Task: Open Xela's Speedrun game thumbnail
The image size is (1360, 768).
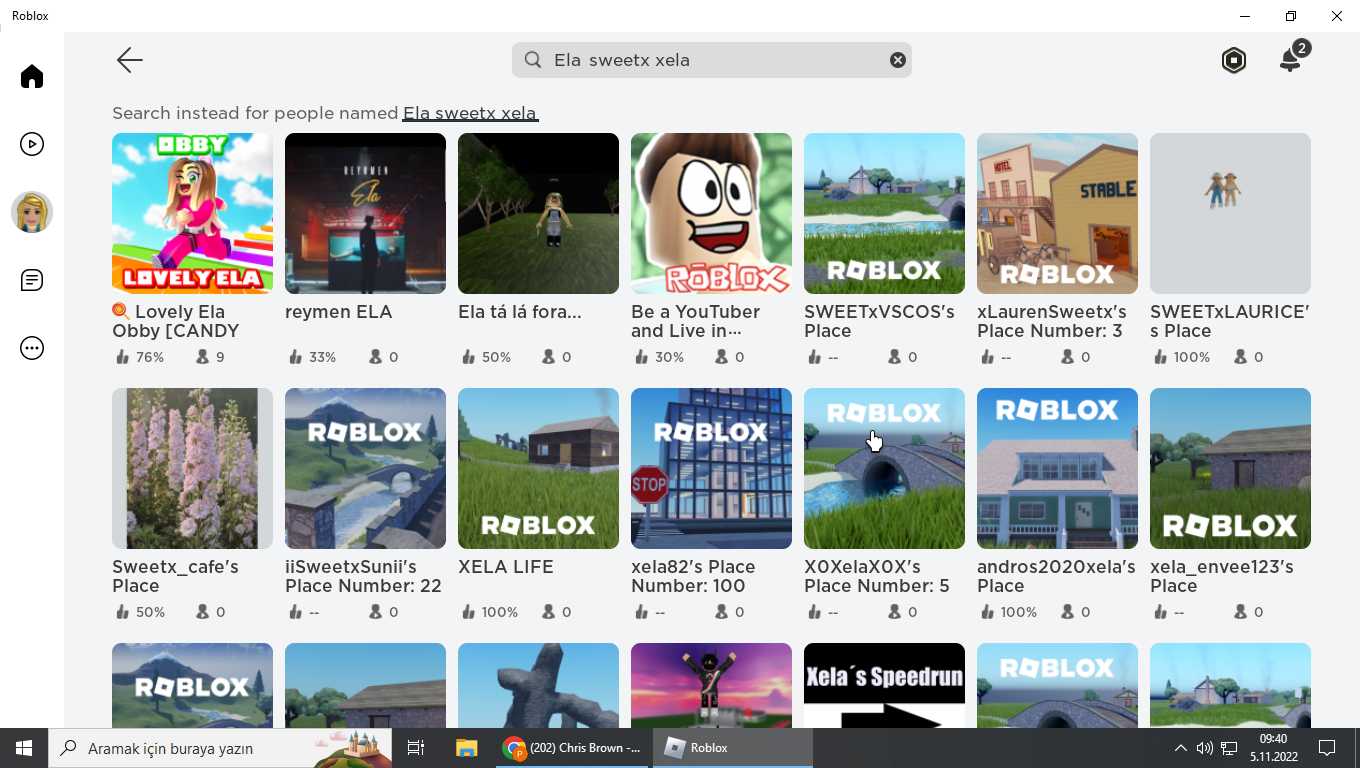Action: pos(884,685)
